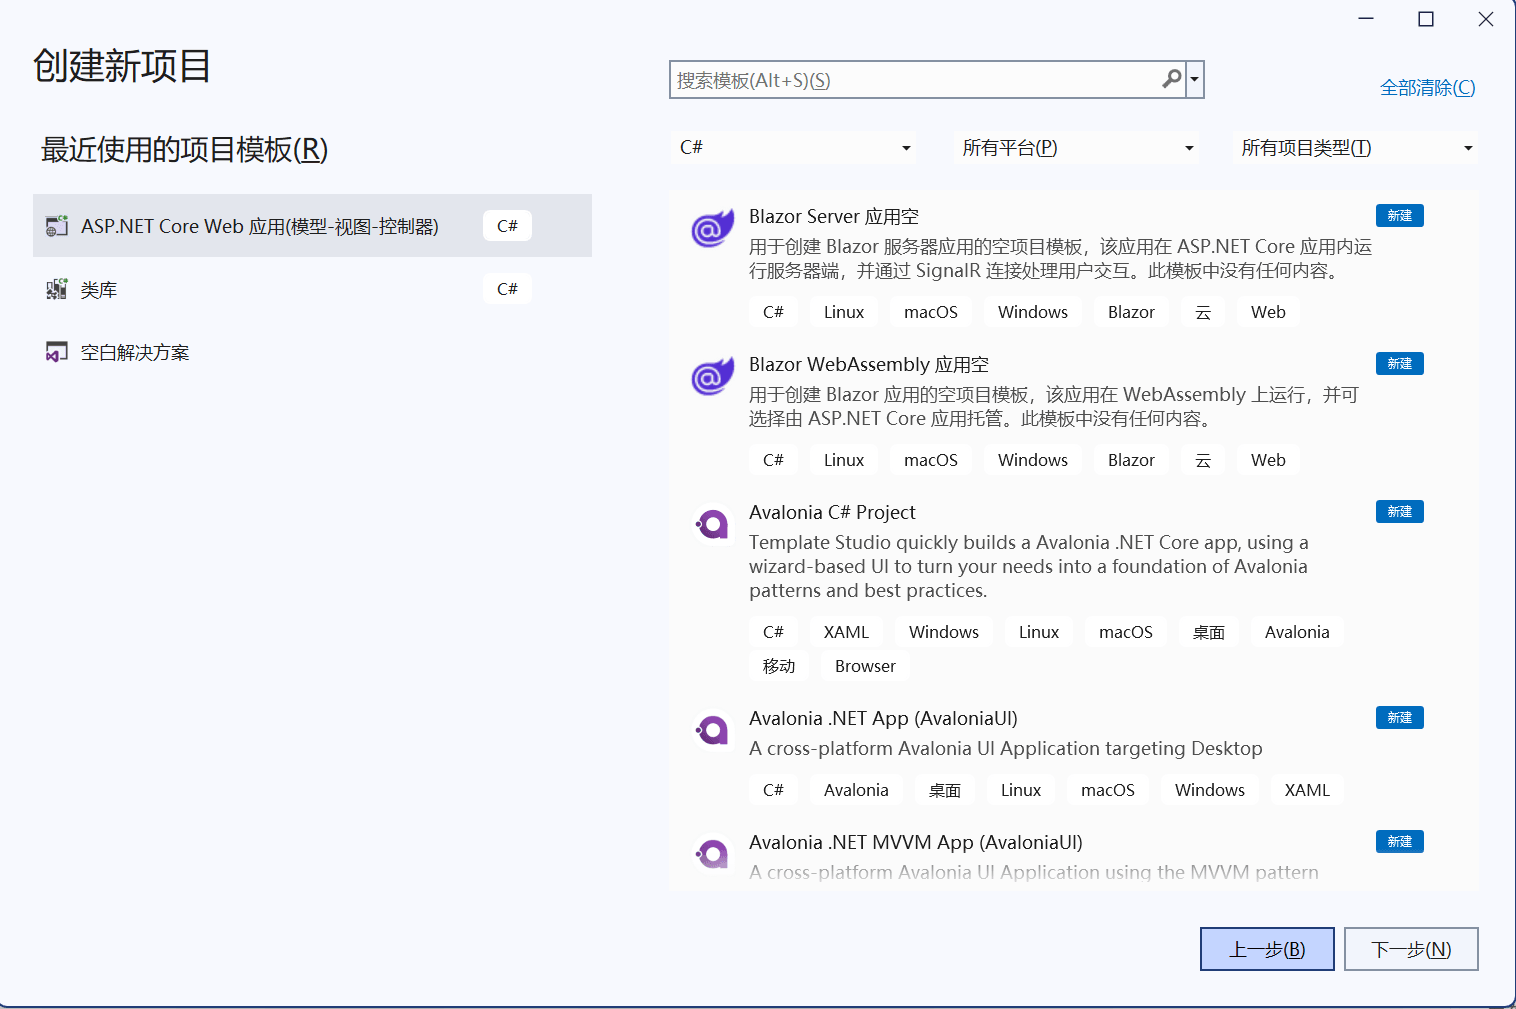The height and width of the screenshot is (1009, 1516).
Task: Click the XAML tag under Avalonia .NET App
Action: tap(1307, 790)
